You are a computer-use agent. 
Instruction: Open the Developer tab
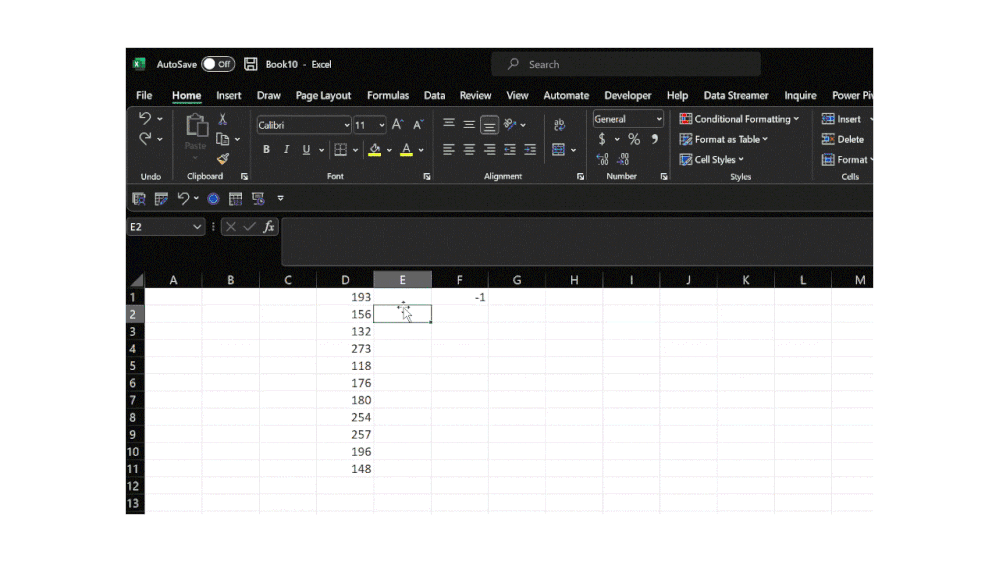pos(628,96)
